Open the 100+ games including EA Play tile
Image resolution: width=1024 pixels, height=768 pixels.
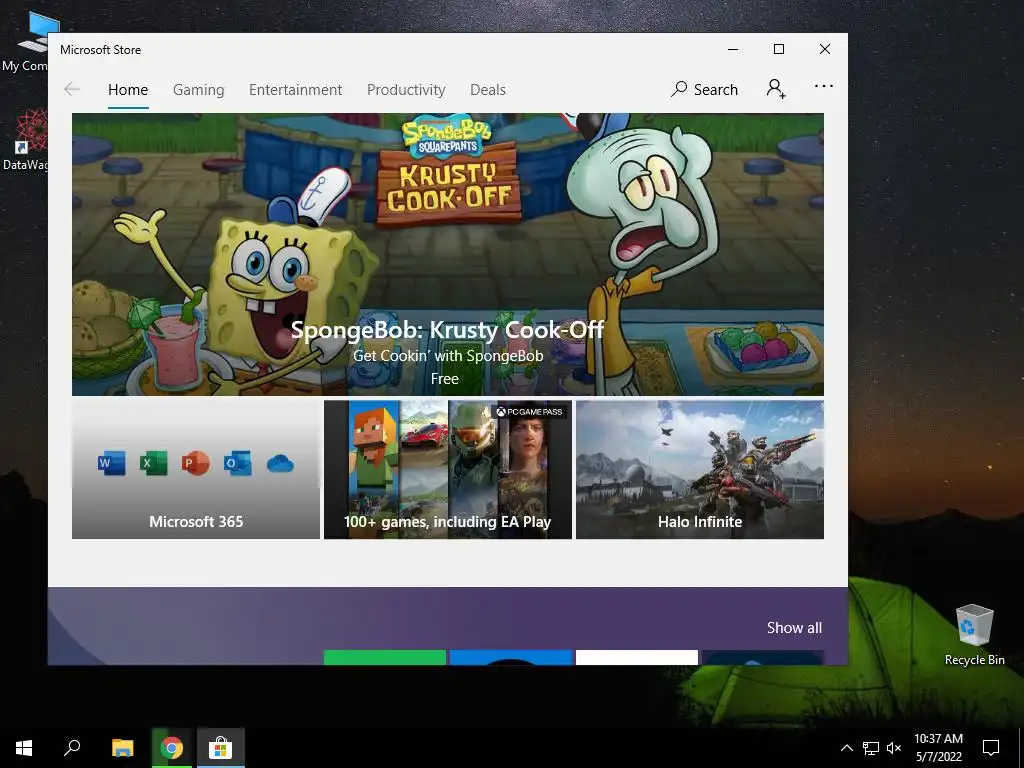tap(447, 470)
